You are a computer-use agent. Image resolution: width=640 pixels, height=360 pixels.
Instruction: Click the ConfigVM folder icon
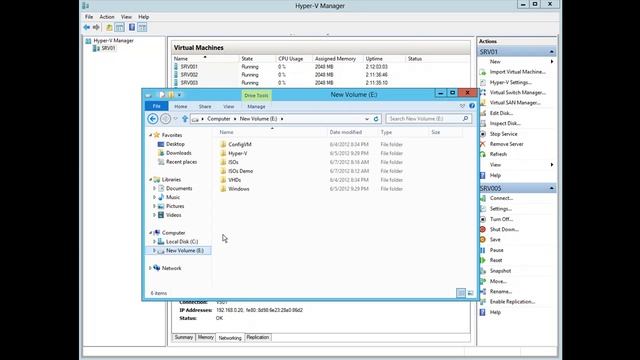tap(223, 144)
